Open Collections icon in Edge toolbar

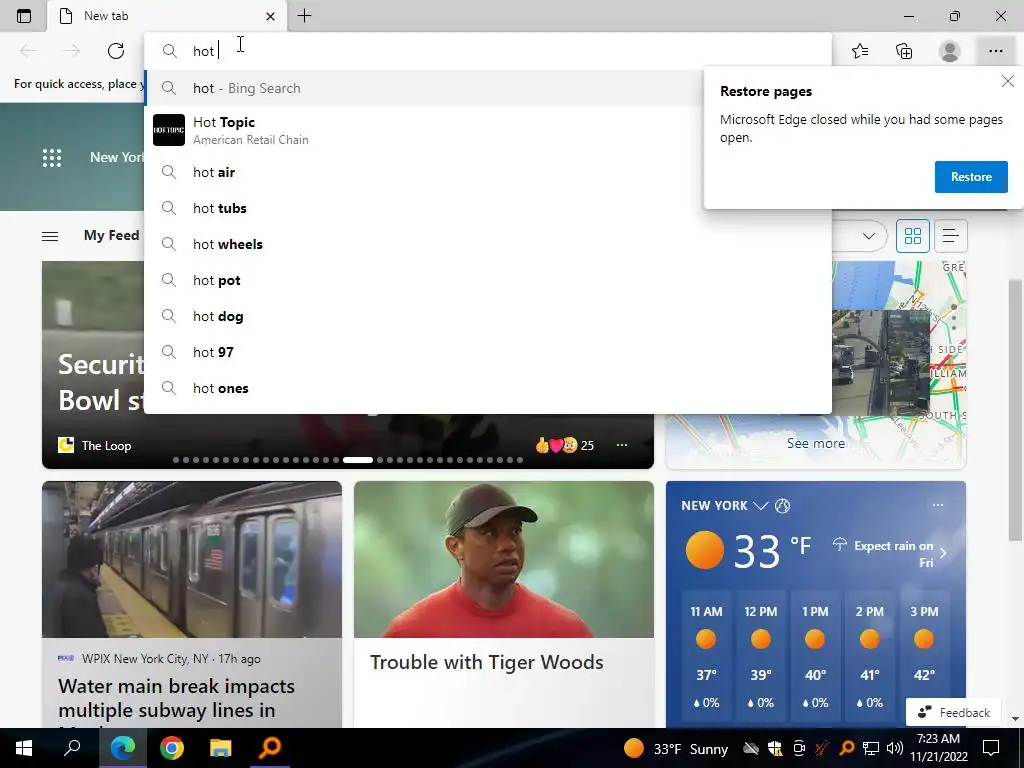[x=904, y=51]
